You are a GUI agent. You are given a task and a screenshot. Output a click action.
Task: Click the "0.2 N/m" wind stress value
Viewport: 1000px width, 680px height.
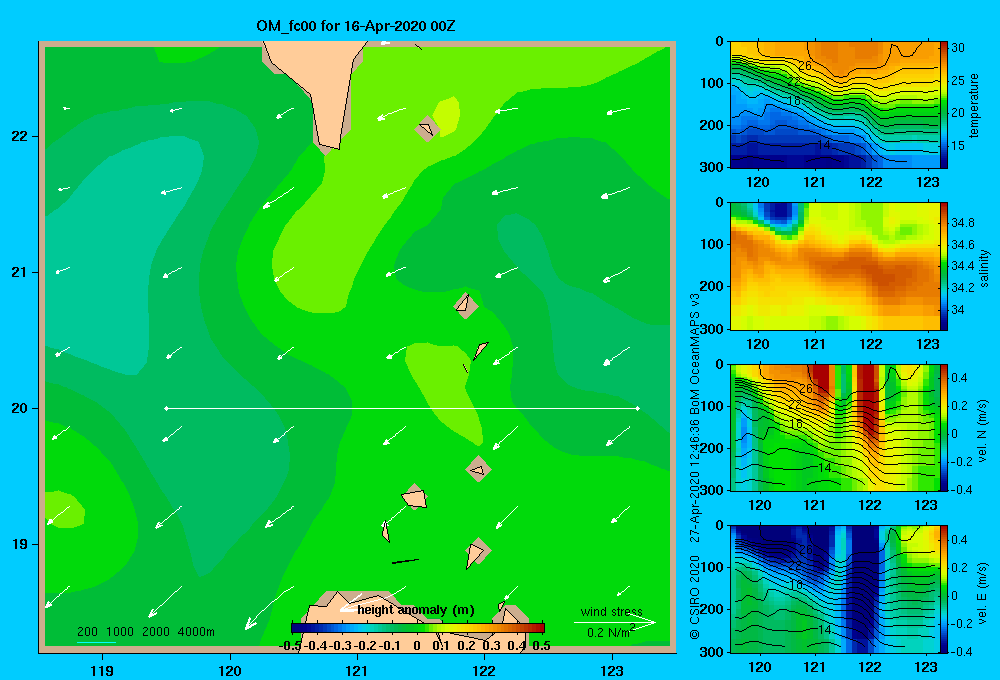[610, 632]
